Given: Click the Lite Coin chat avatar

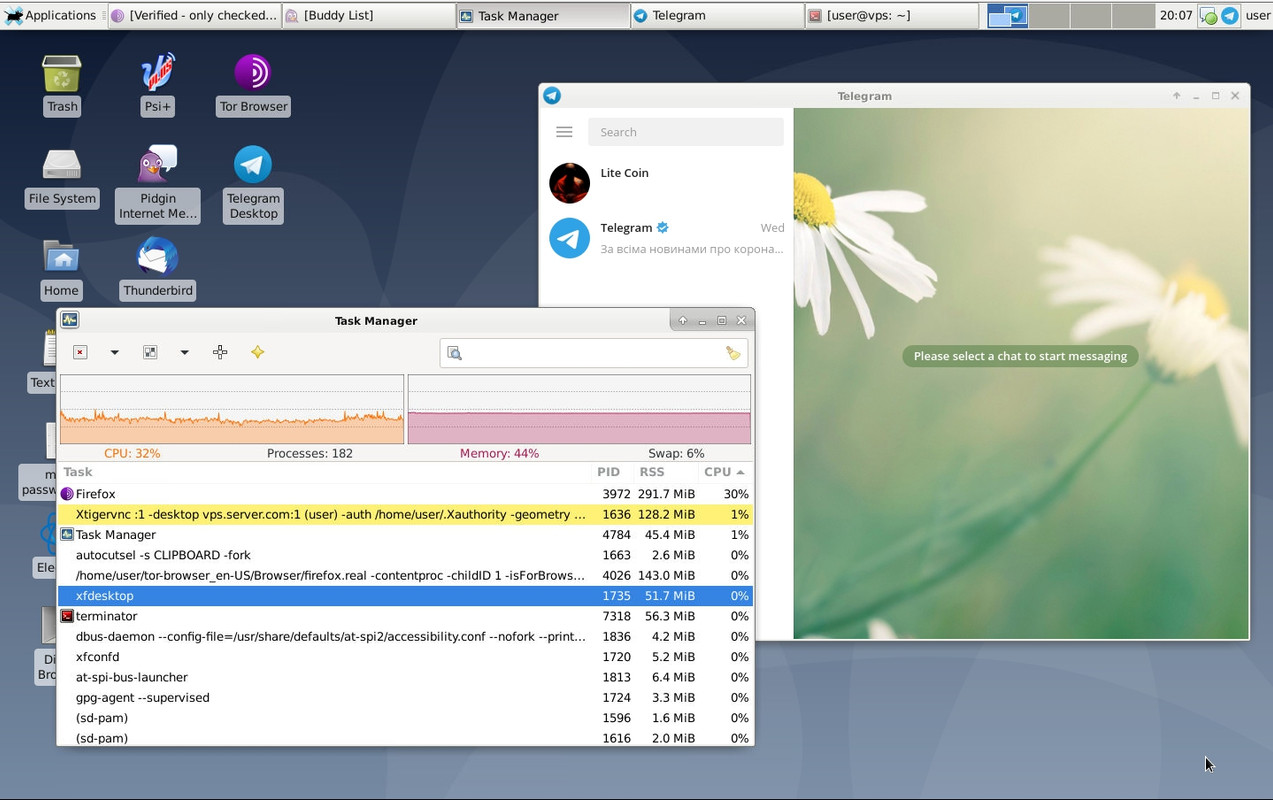Looking at the screenshot, I should (570, 183).
